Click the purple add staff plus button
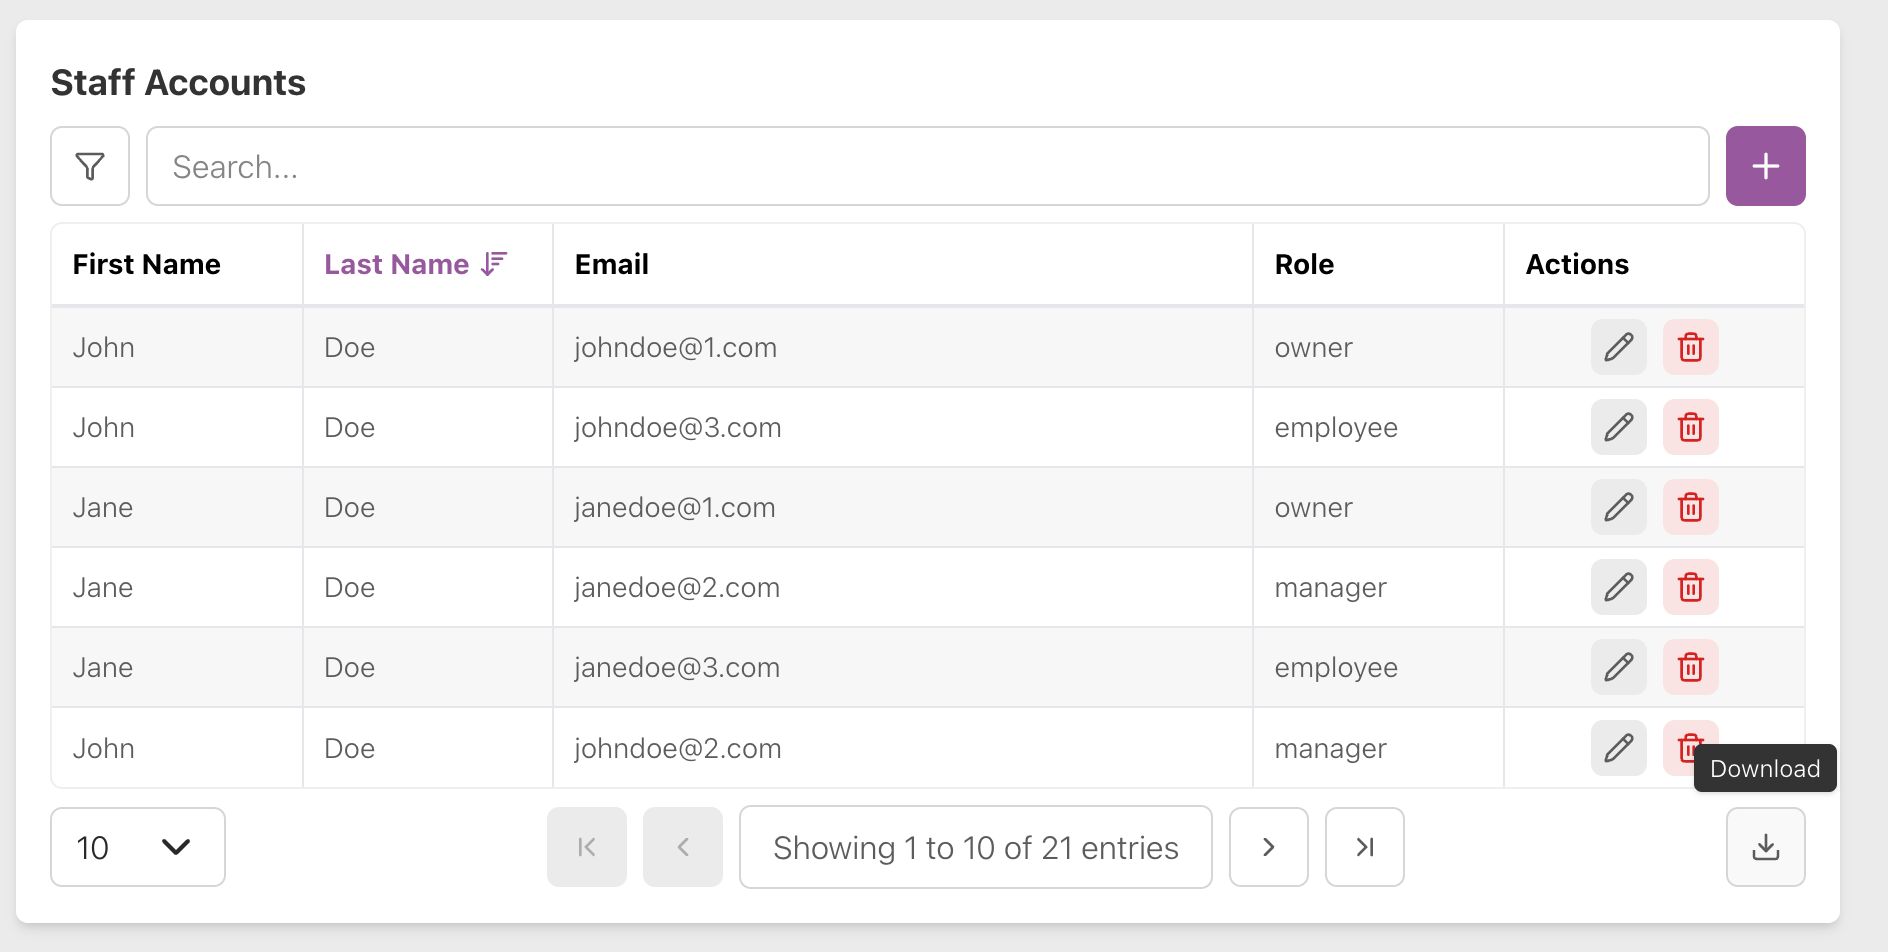1888x952 pixels. (1765, 166)
